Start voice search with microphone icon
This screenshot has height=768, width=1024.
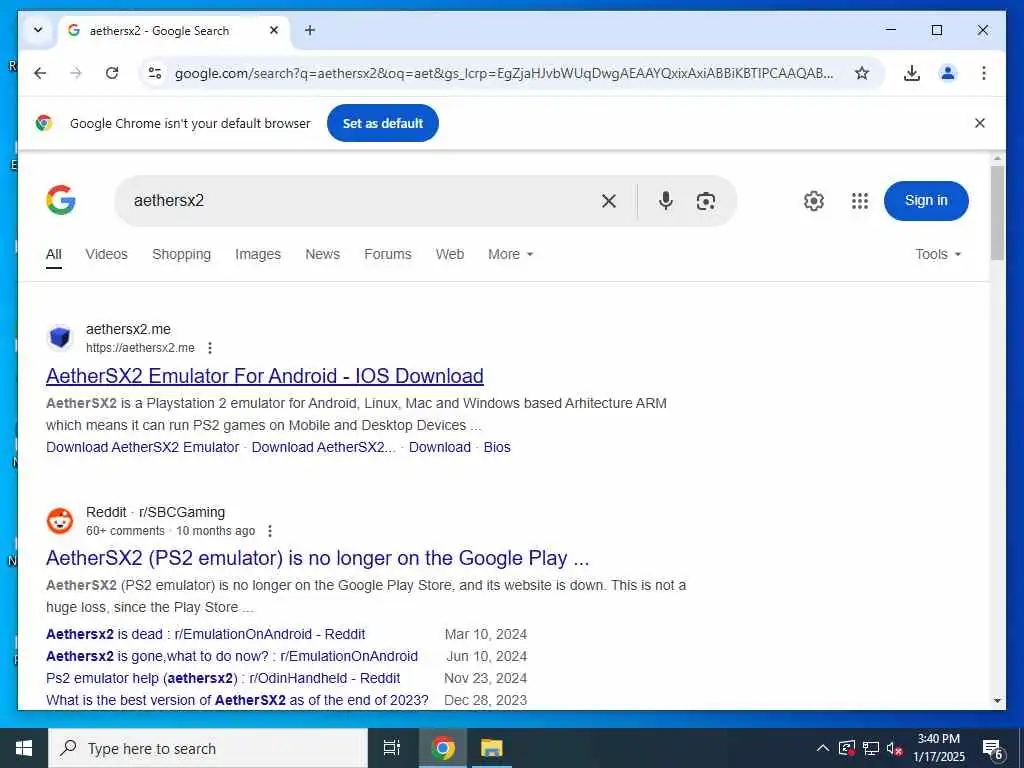click(x=665, y=200)
